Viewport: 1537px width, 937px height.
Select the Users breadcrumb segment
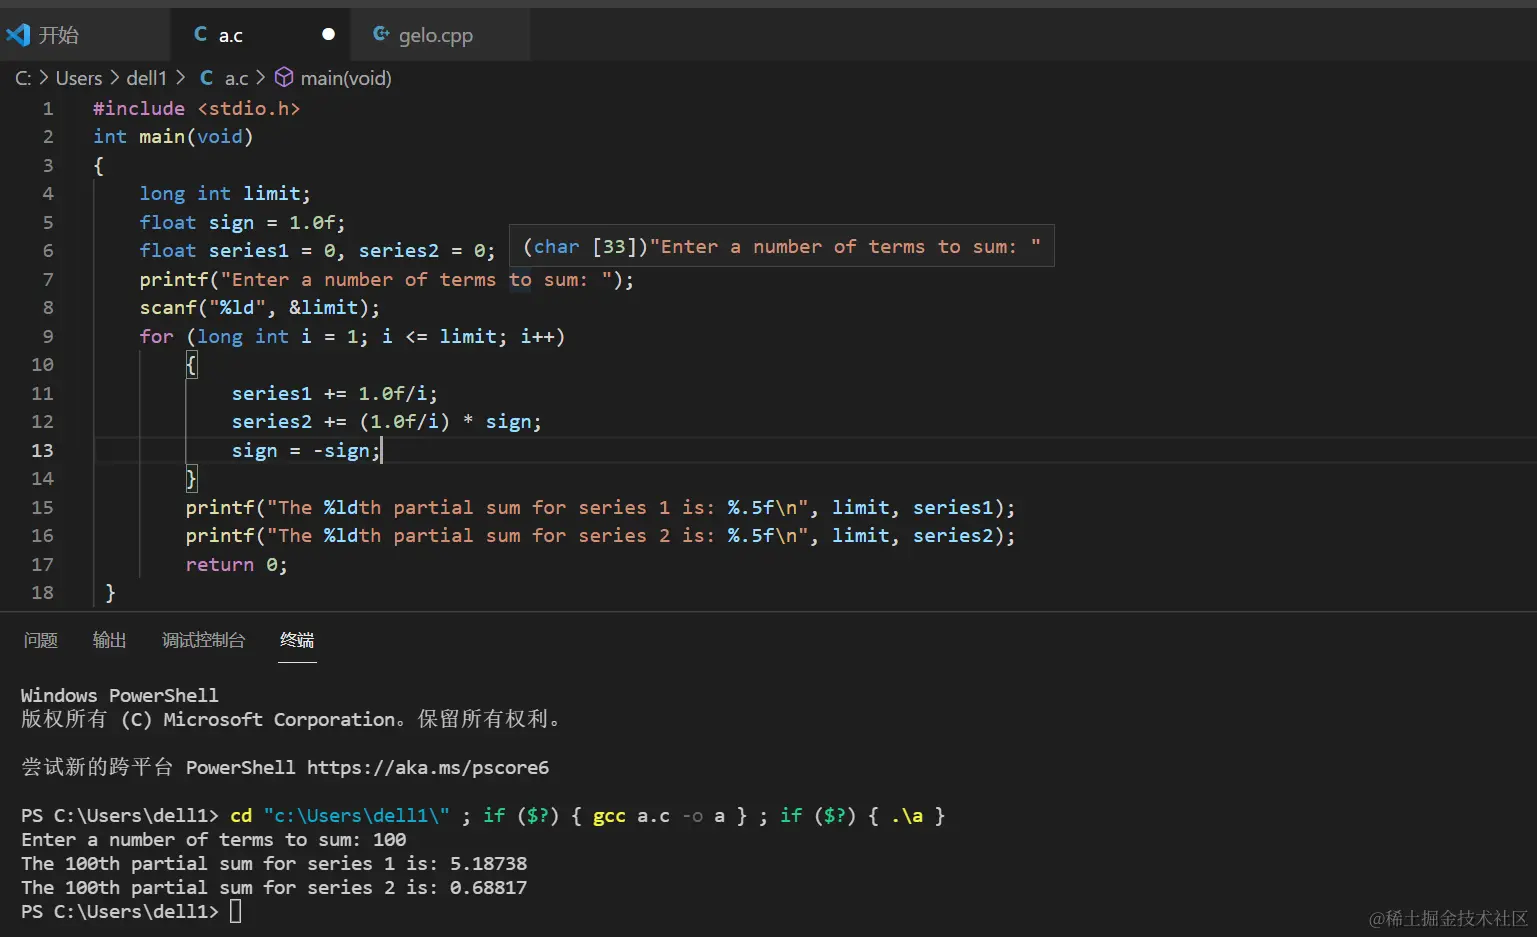coord(79,78)
